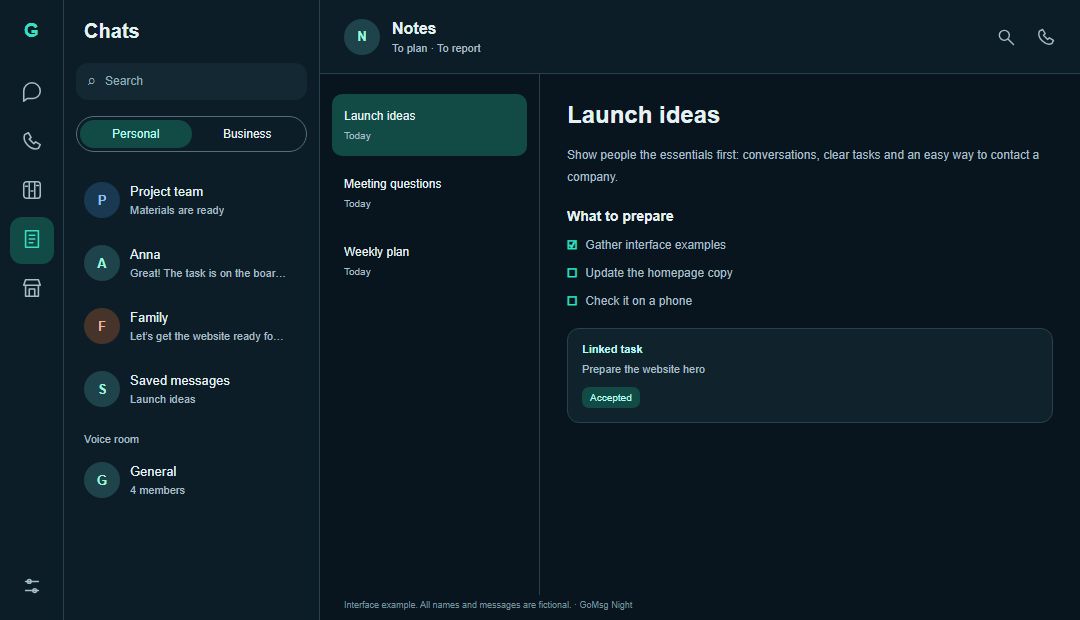
Task: Click the GoMsg G logo
Action: pyautogui.click(x=31, y=30)
